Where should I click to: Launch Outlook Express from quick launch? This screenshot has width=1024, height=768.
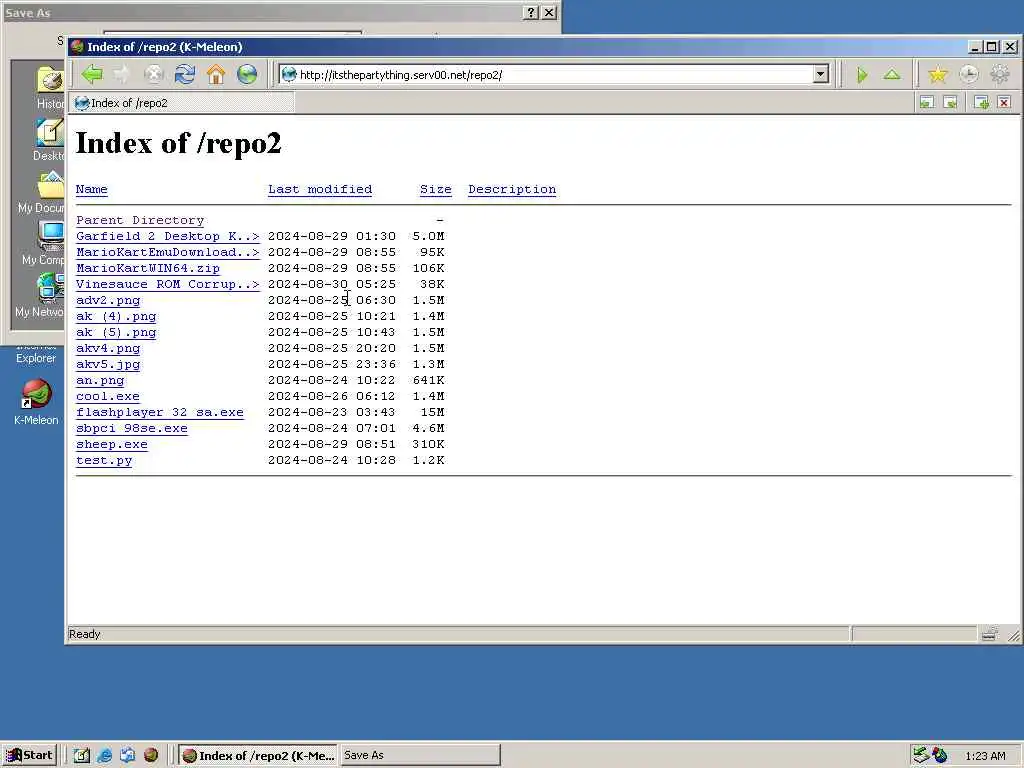127,755
